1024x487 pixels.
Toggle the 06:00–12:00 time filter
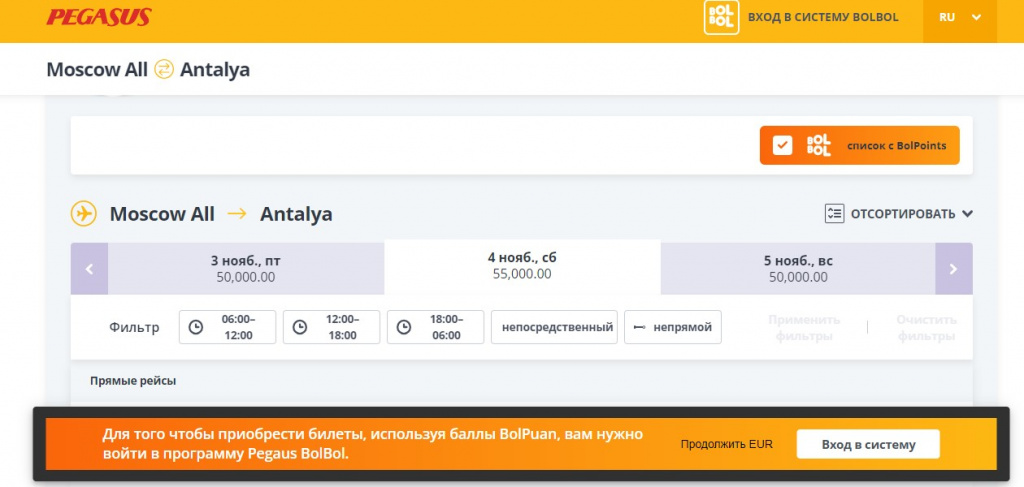(x=227, y=327)
